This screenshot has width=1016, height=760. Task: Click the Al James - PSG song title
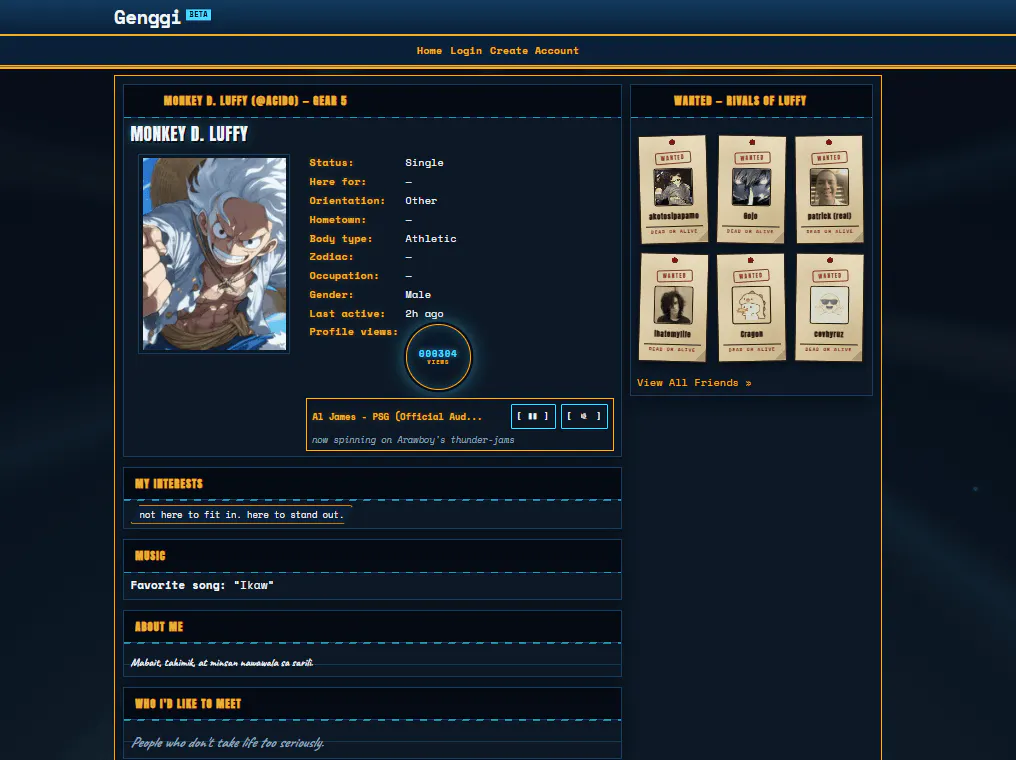[397, 417]
